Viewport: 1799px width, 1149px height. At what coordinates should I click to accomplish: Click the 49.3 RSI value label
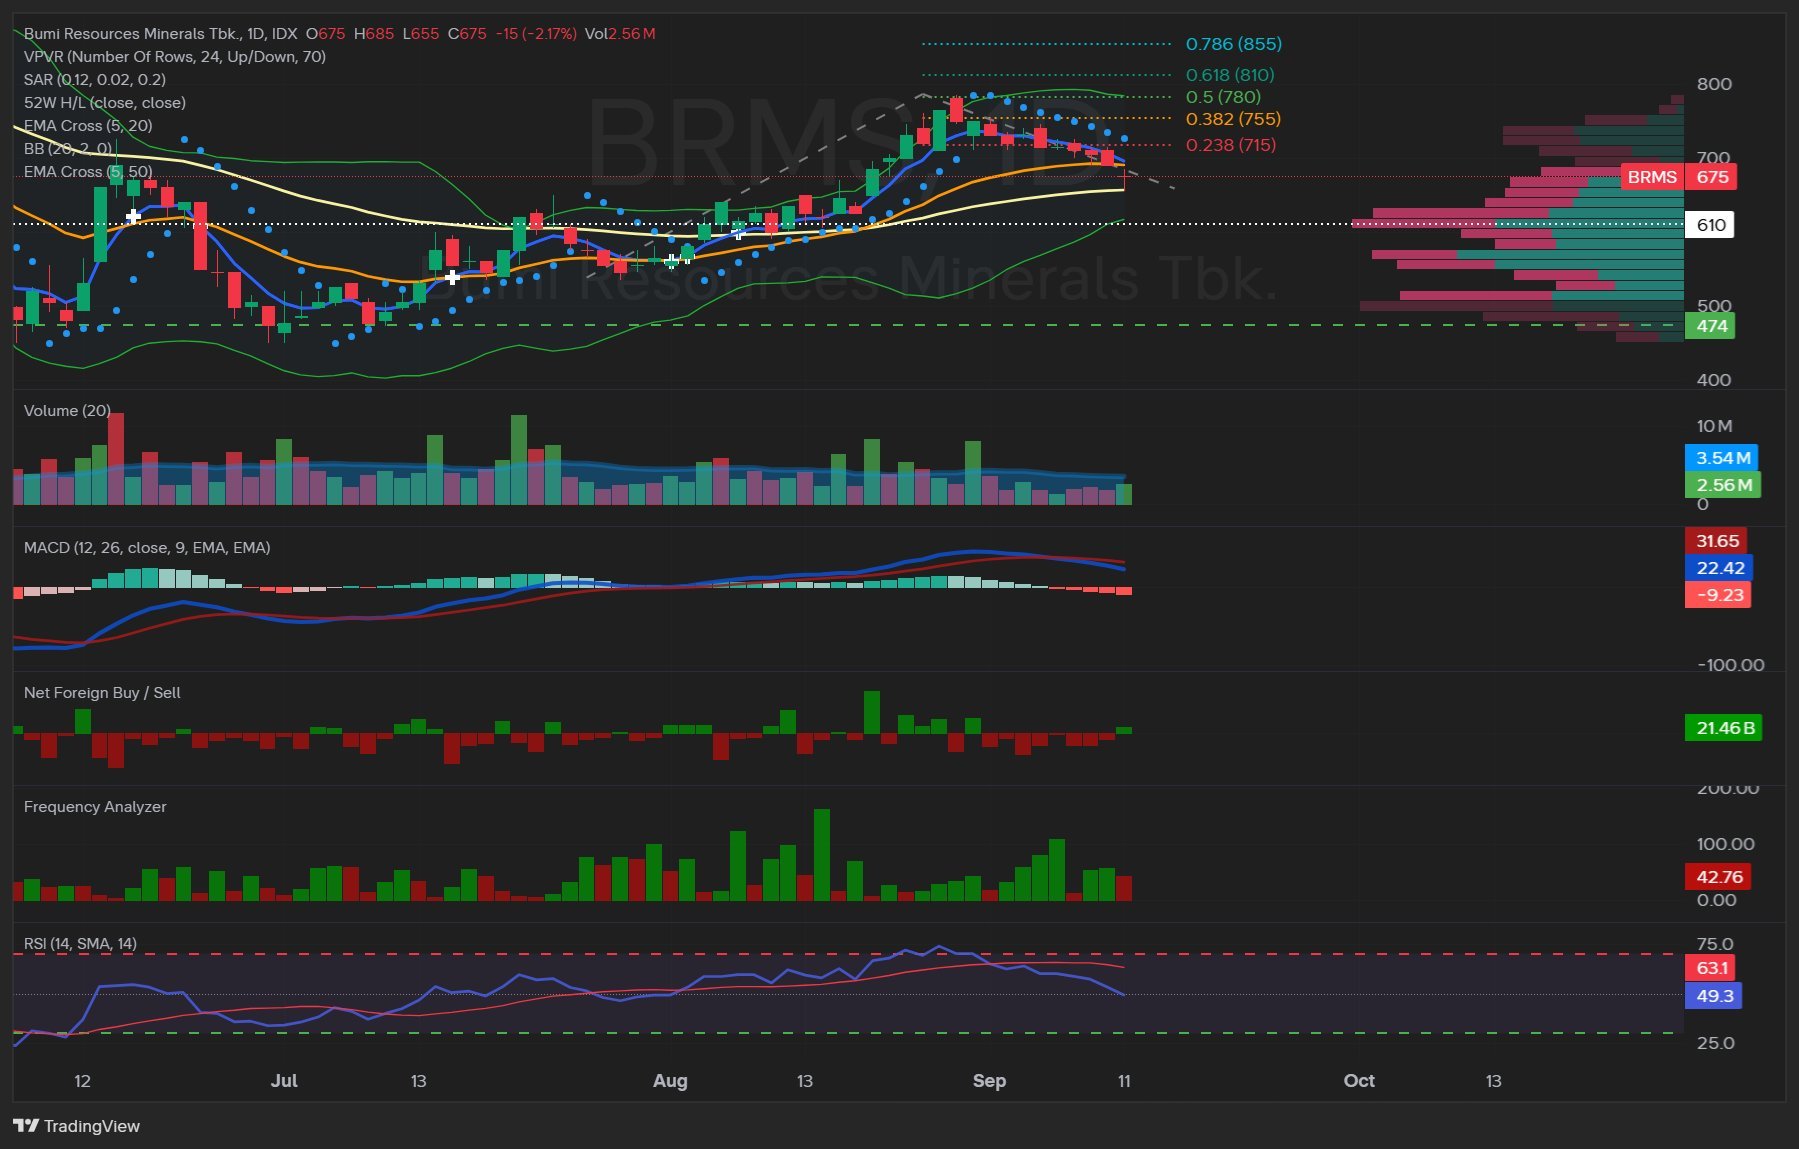(1714, 996)
